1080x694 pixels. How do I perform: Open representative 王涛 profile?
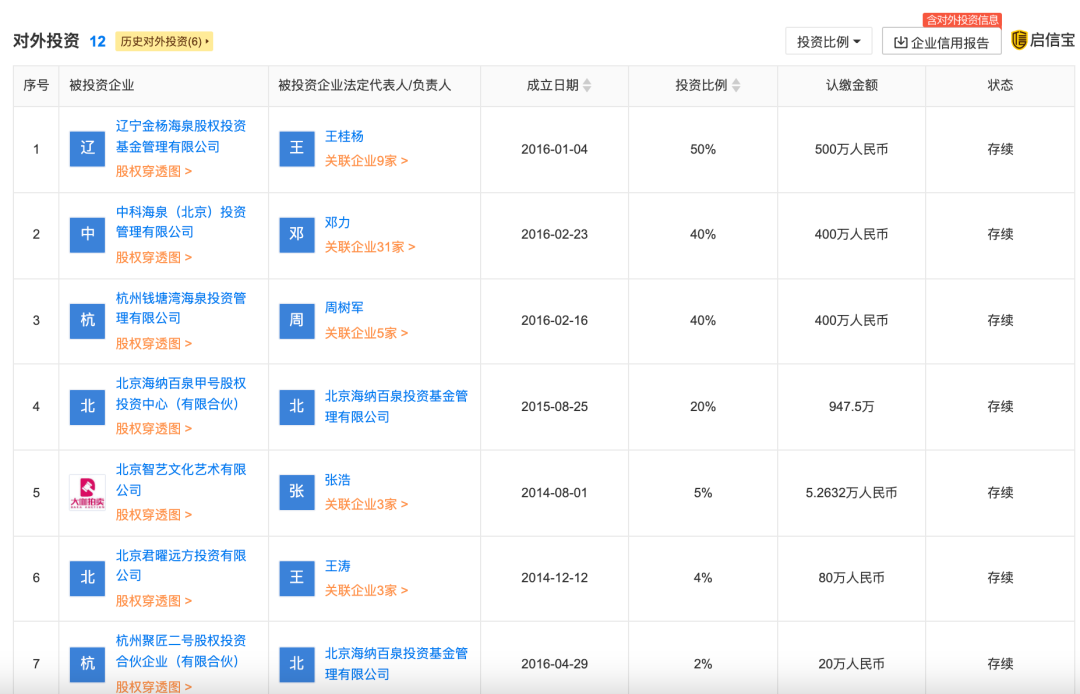point(338,566)
